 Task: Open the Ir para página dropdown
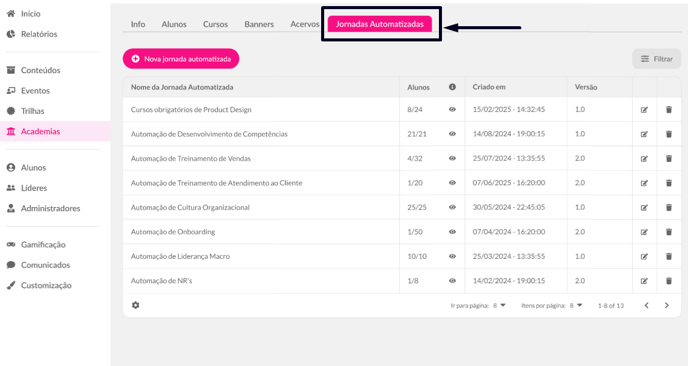point(499,305)
